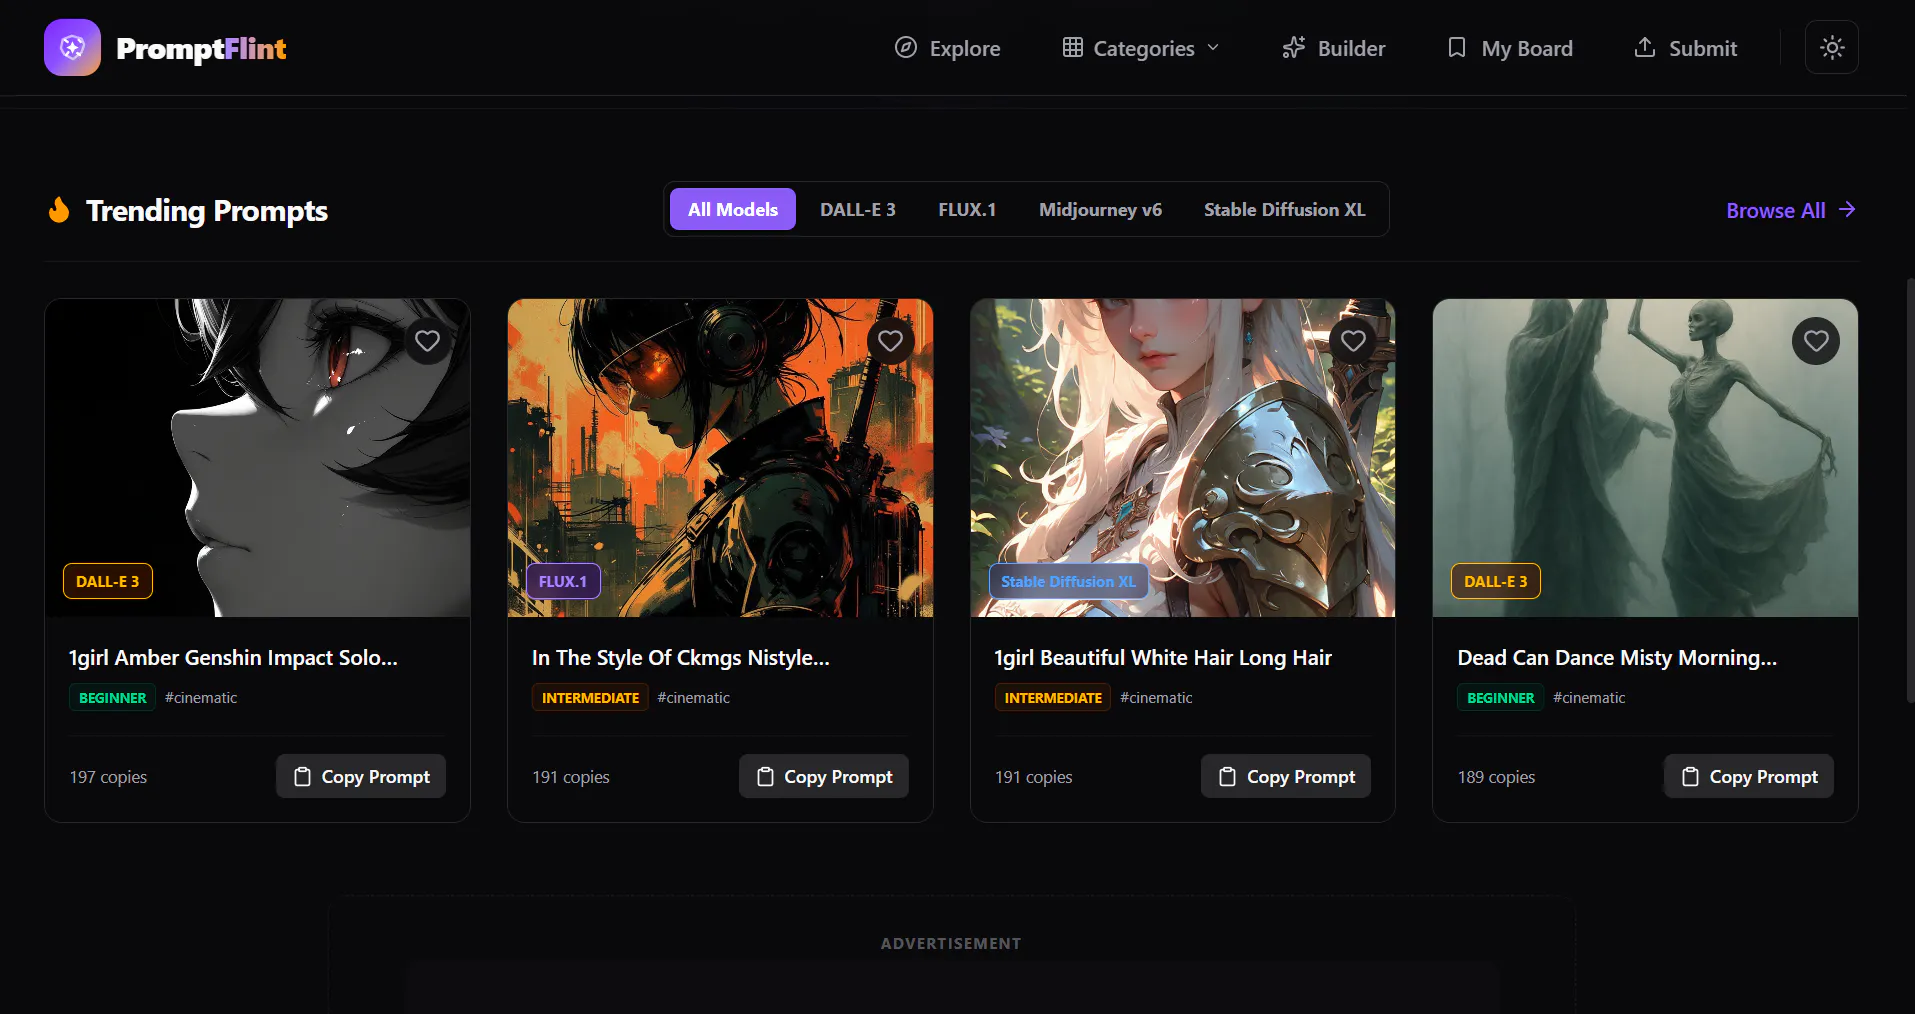
Task: Click the Stable Diffusion XL image badge
Action: point(1068,581)
